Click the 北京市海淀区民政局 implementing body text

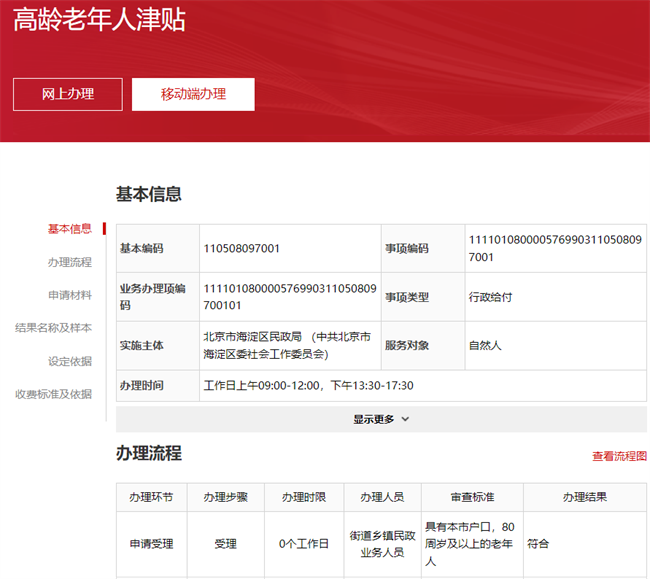pos(287,345)
